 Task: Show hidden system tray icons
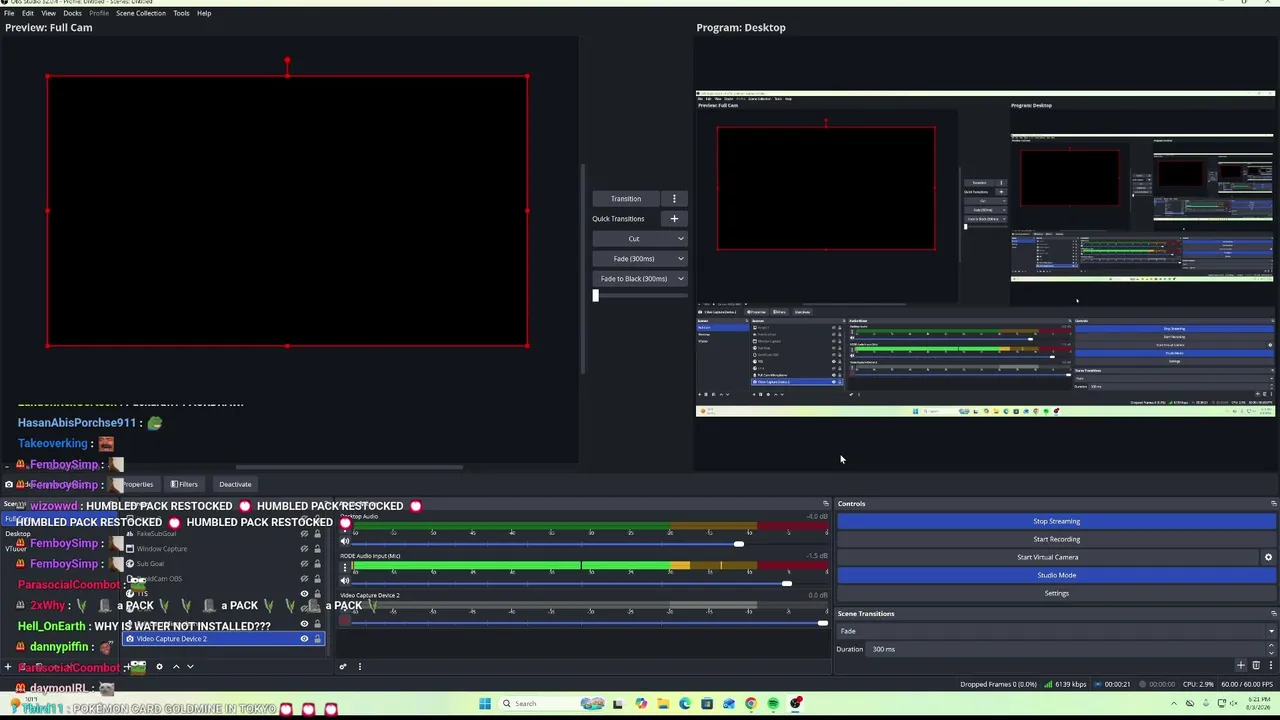point(1174,703)
